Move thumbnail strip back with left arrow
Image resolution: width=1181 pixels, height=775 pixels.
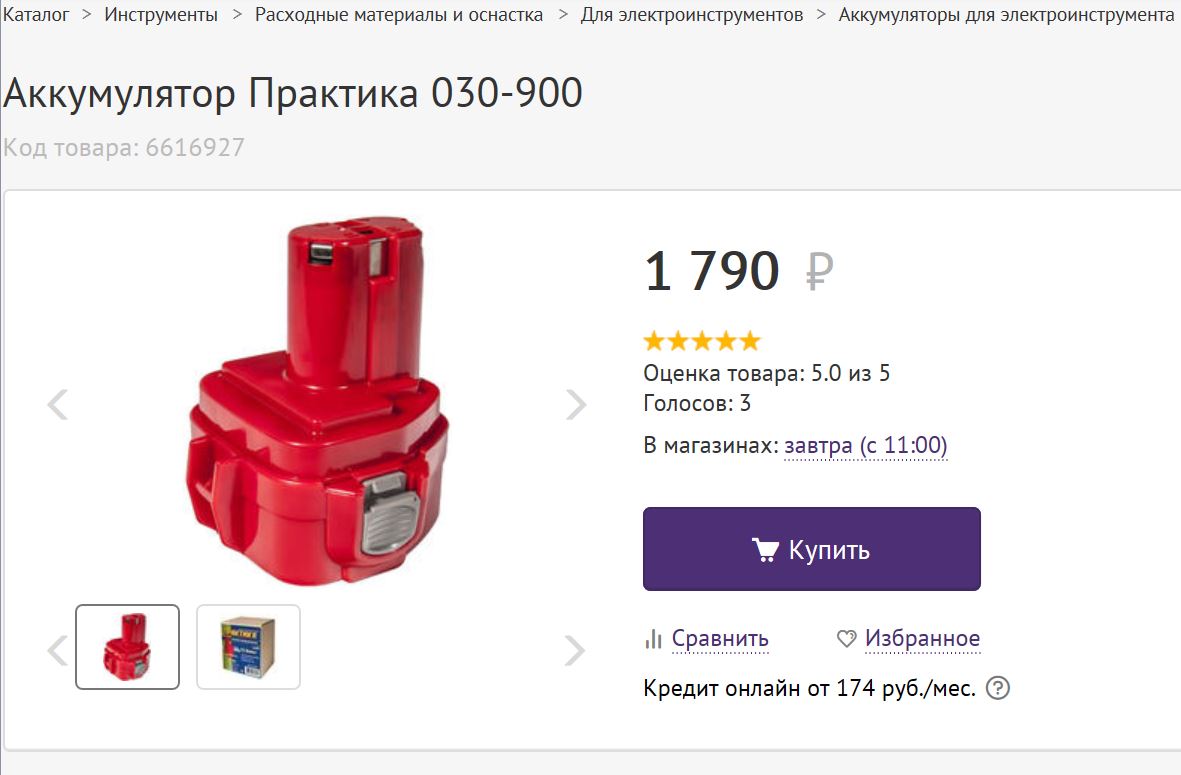click(x=58, y=650)
